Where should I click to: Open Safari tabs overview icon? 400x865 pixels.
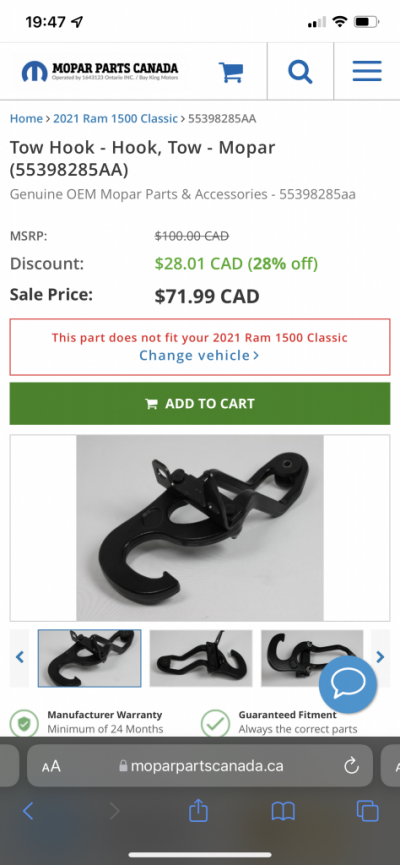click(x=367, y=811)
